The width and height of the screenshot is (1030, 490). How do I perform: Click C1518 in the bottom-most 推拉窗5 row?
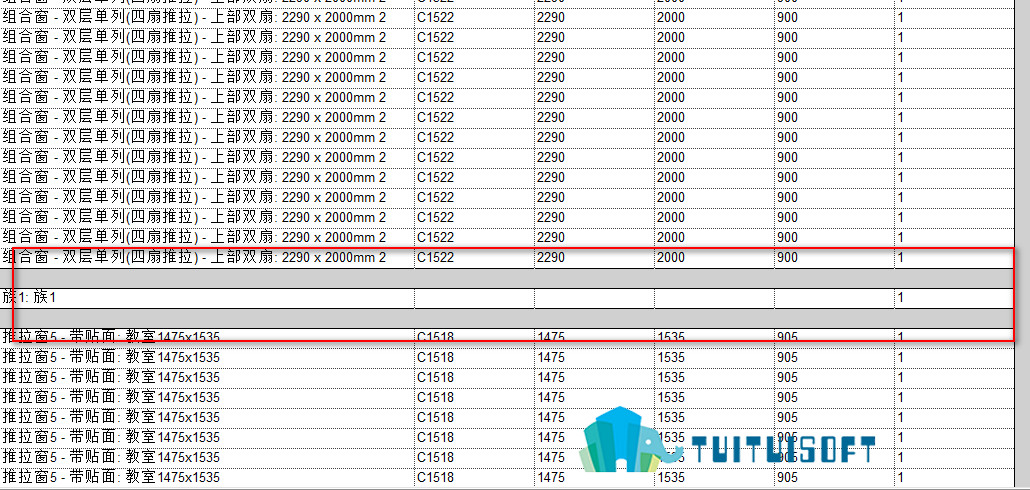click(436, 477)
